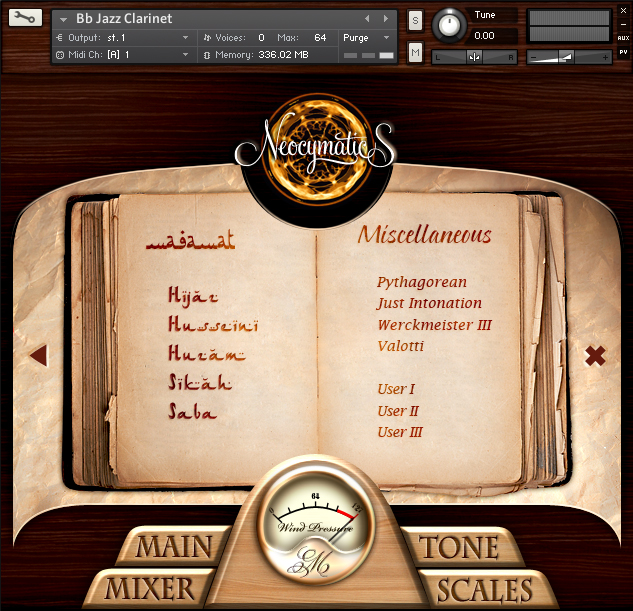Screen dimensions: 633x611
Task: Switch to the SCALES tab
Action: (x=484, y=590)
